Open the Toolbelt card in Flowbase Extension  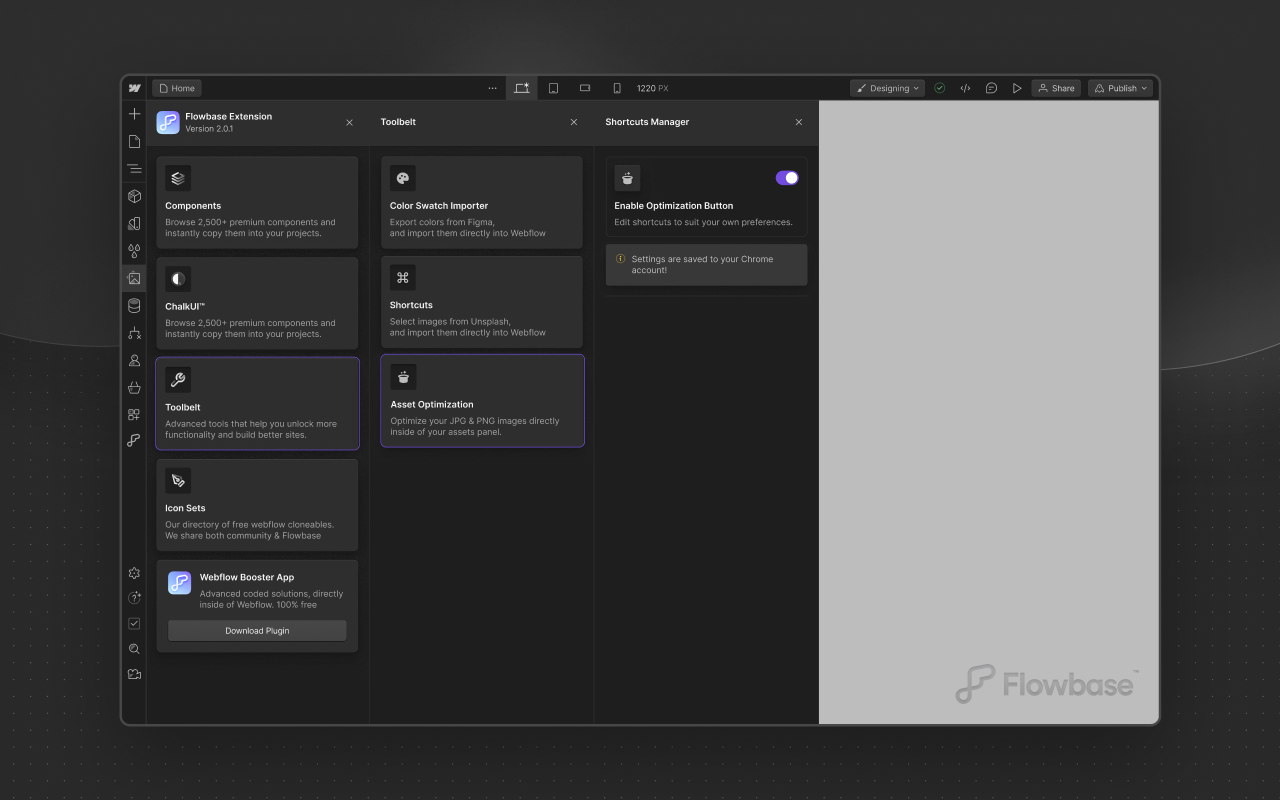257,403
